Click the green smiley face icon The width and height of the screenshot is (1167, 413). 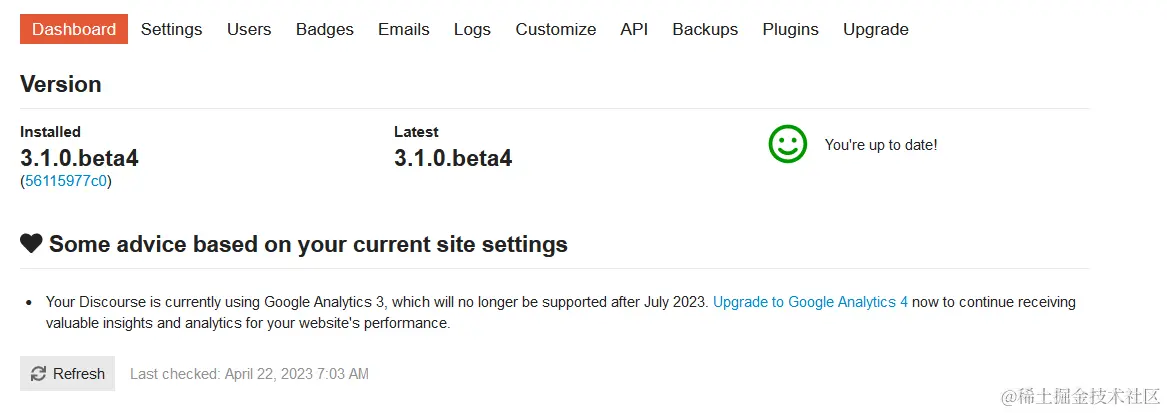point(787,144)
